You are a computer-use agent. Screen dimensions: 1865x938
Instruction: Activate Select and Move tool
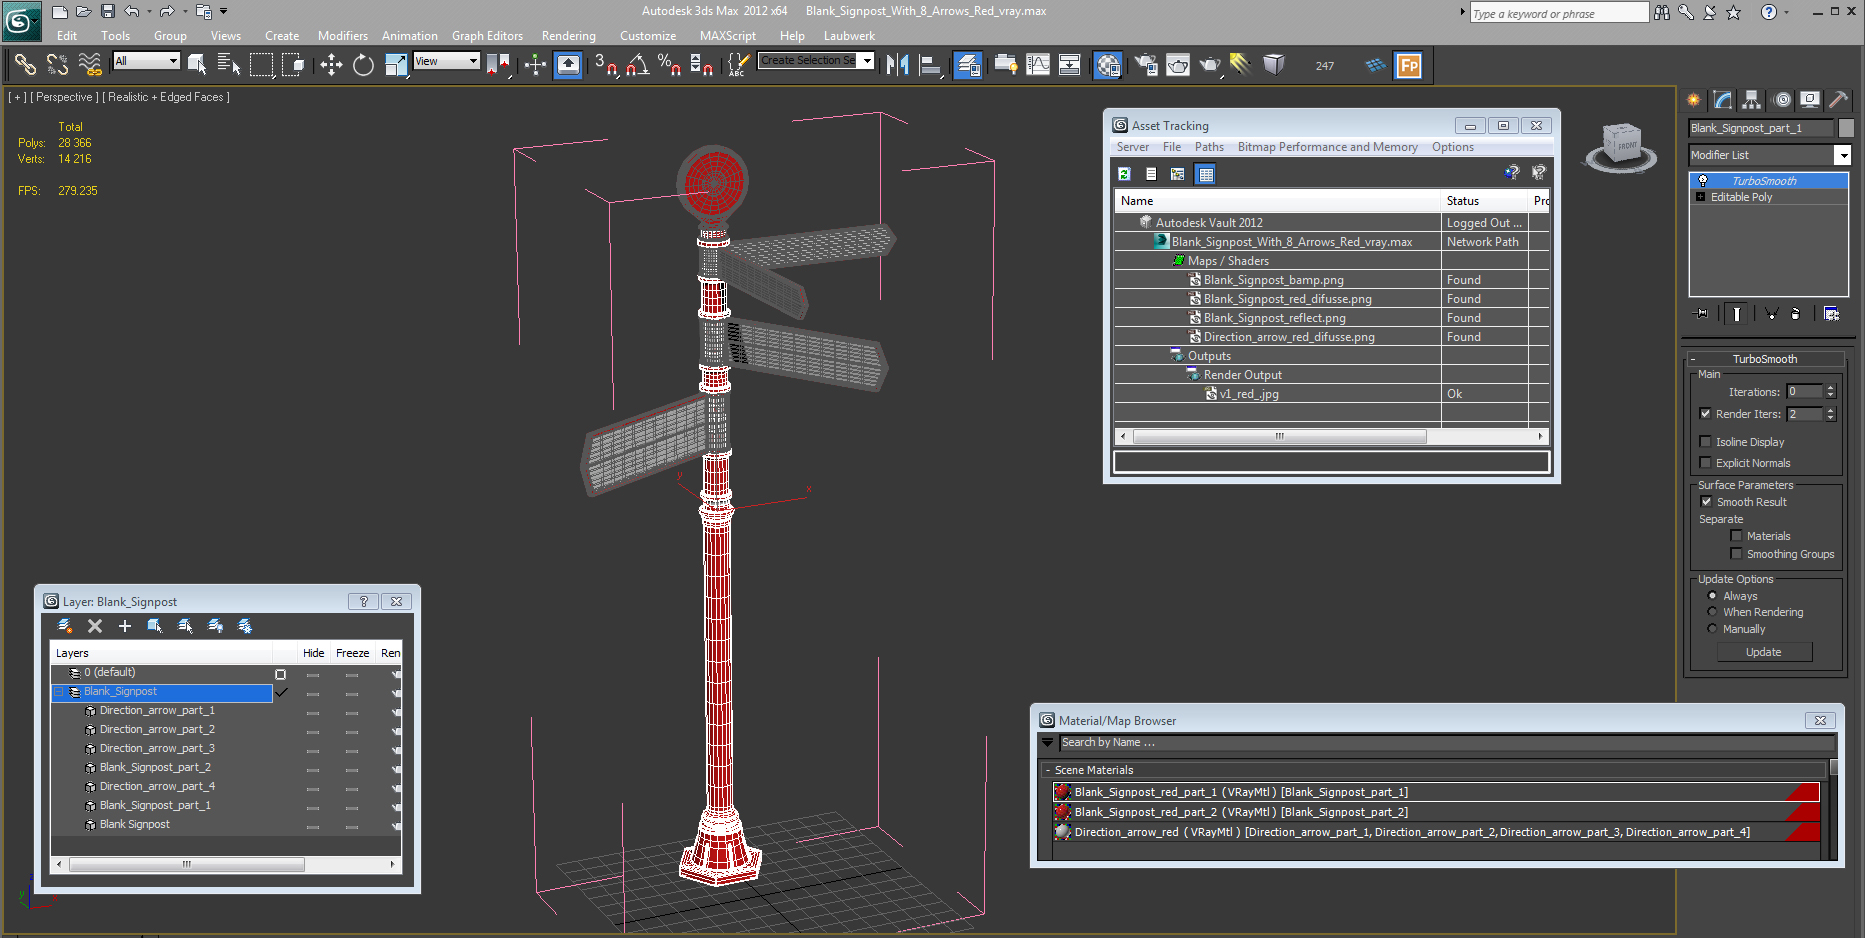point(331,65)
